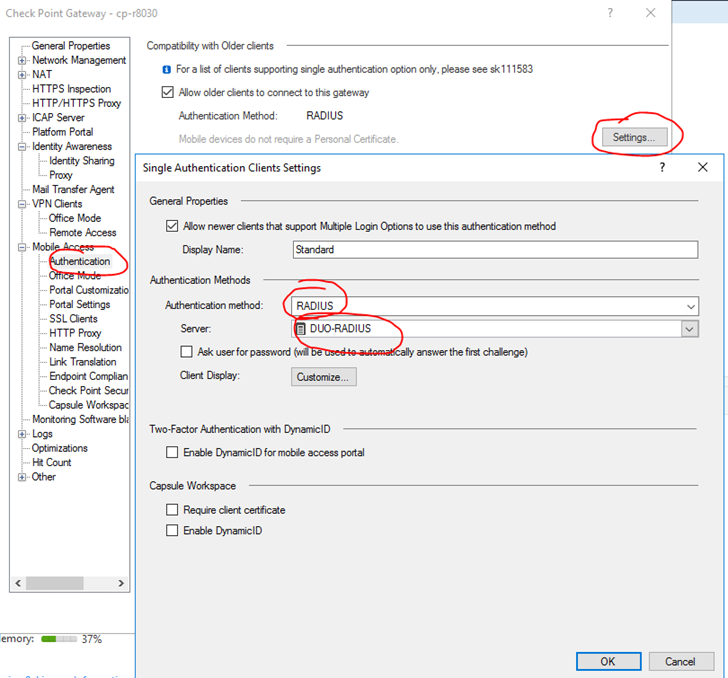Select General Properties in the tree
The width and height of the screenshot is (728, 678).
[x=71, y=46]
